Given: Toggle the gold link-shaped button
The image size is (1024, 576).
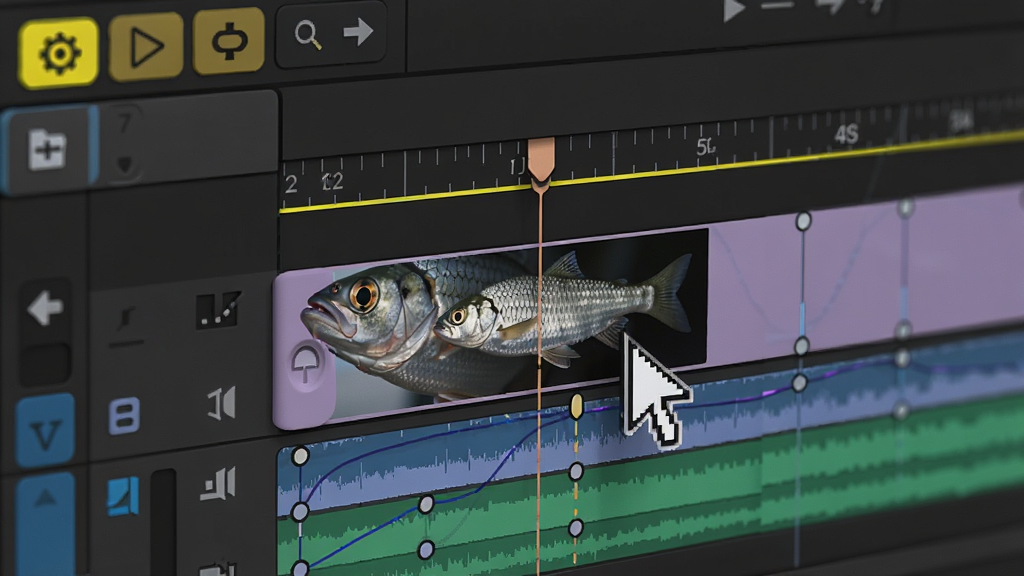Looking at the screenshot, I should coord(229,41).
